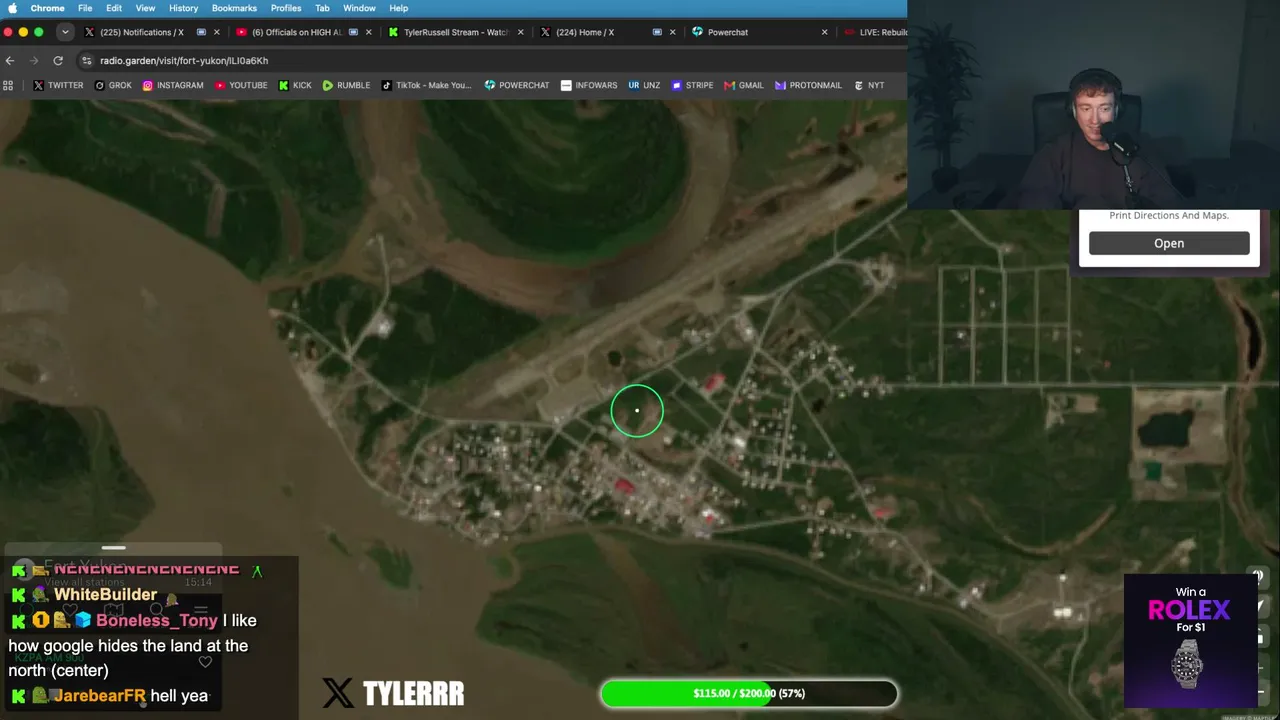Open the Tab menu

(x=322, y=8)
